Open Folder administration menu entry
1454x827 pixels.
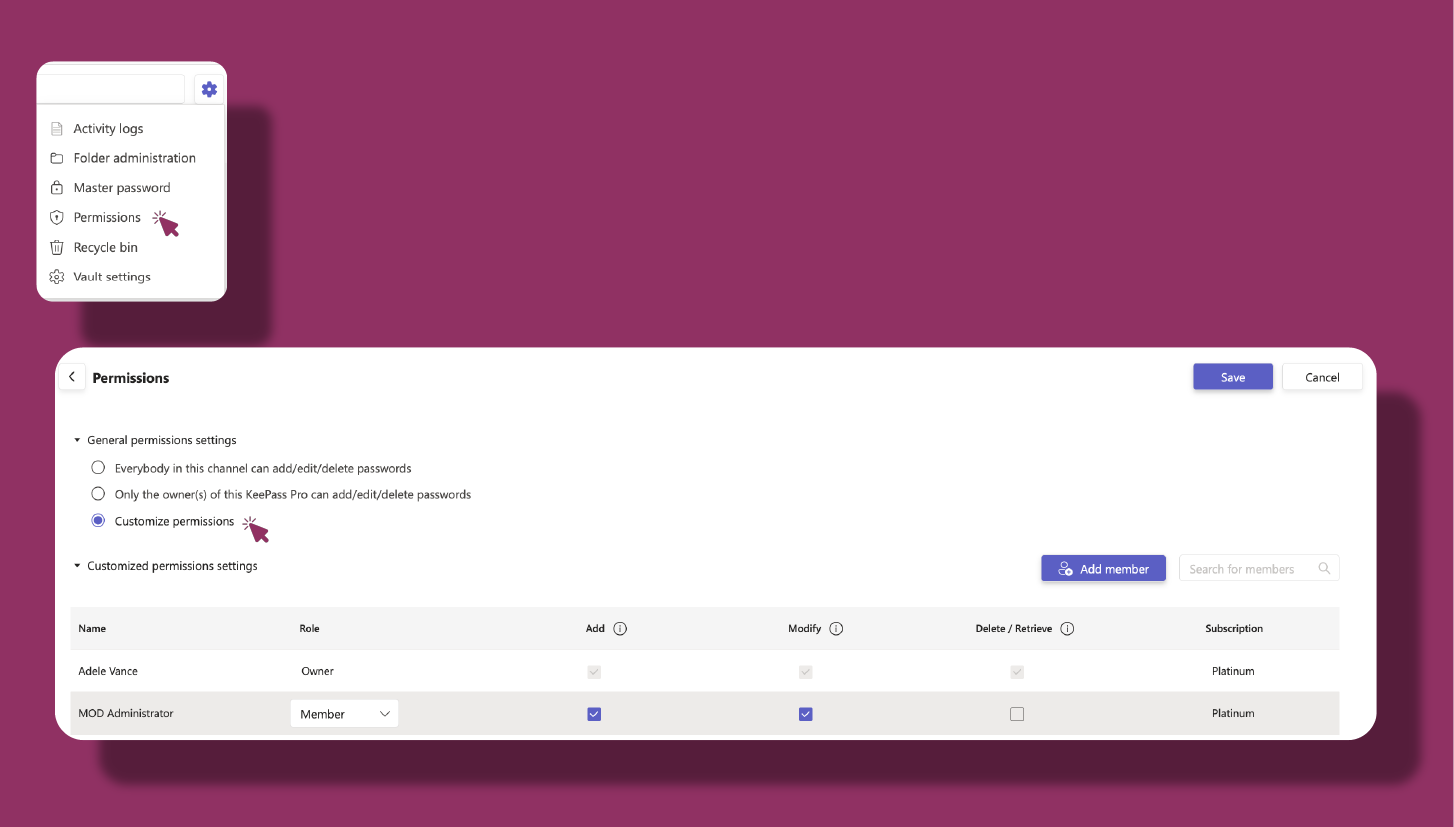click(x=134, y=158)
